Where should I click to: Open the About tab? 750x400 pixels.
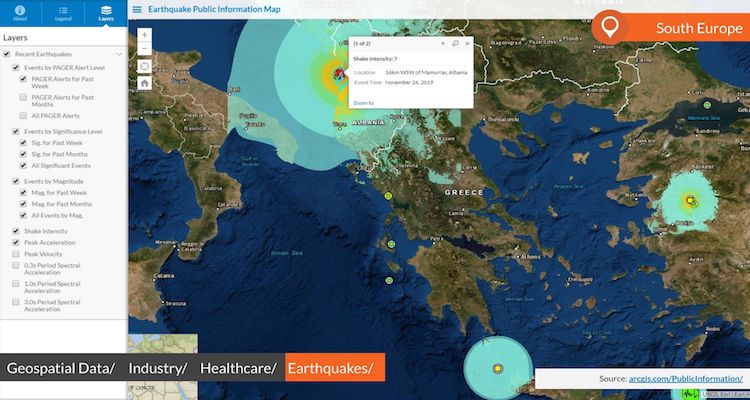[20, 13]
